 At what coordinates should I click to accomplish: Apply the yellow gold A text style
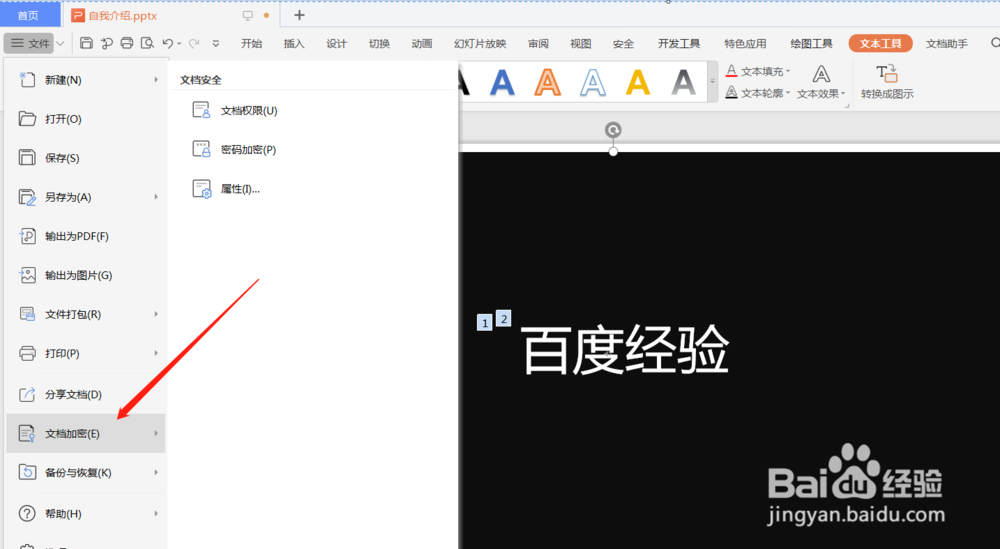point(638,82)
